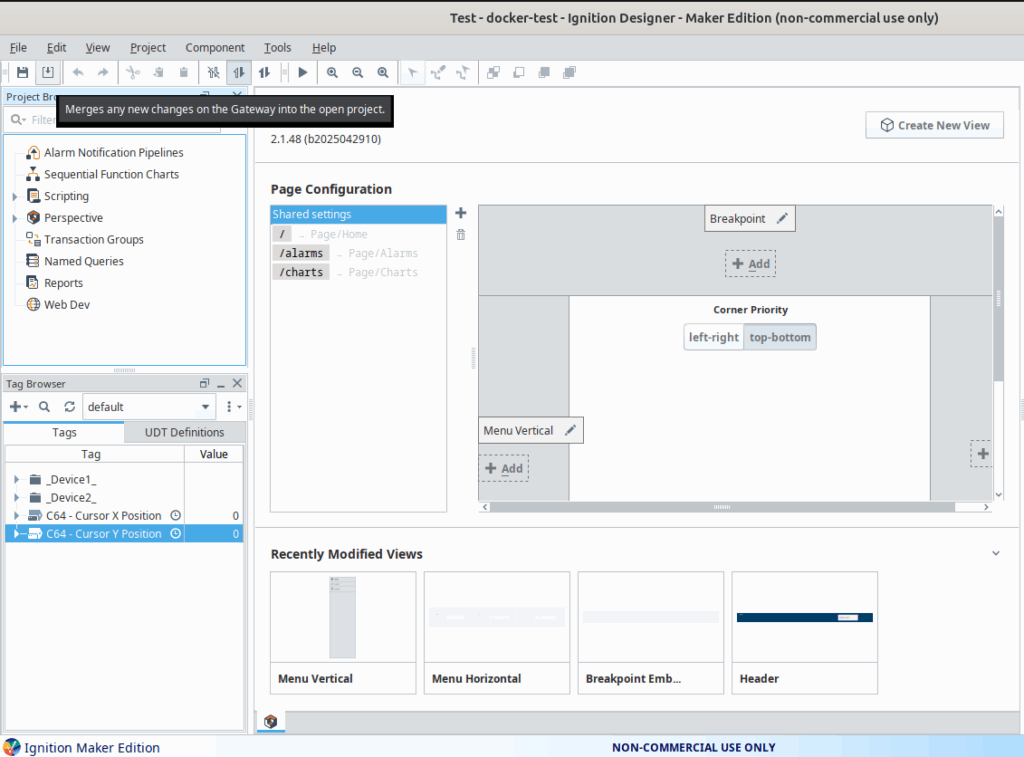
Task: Set Corner Priority to top-bottom
Action: tap(780, 338)
